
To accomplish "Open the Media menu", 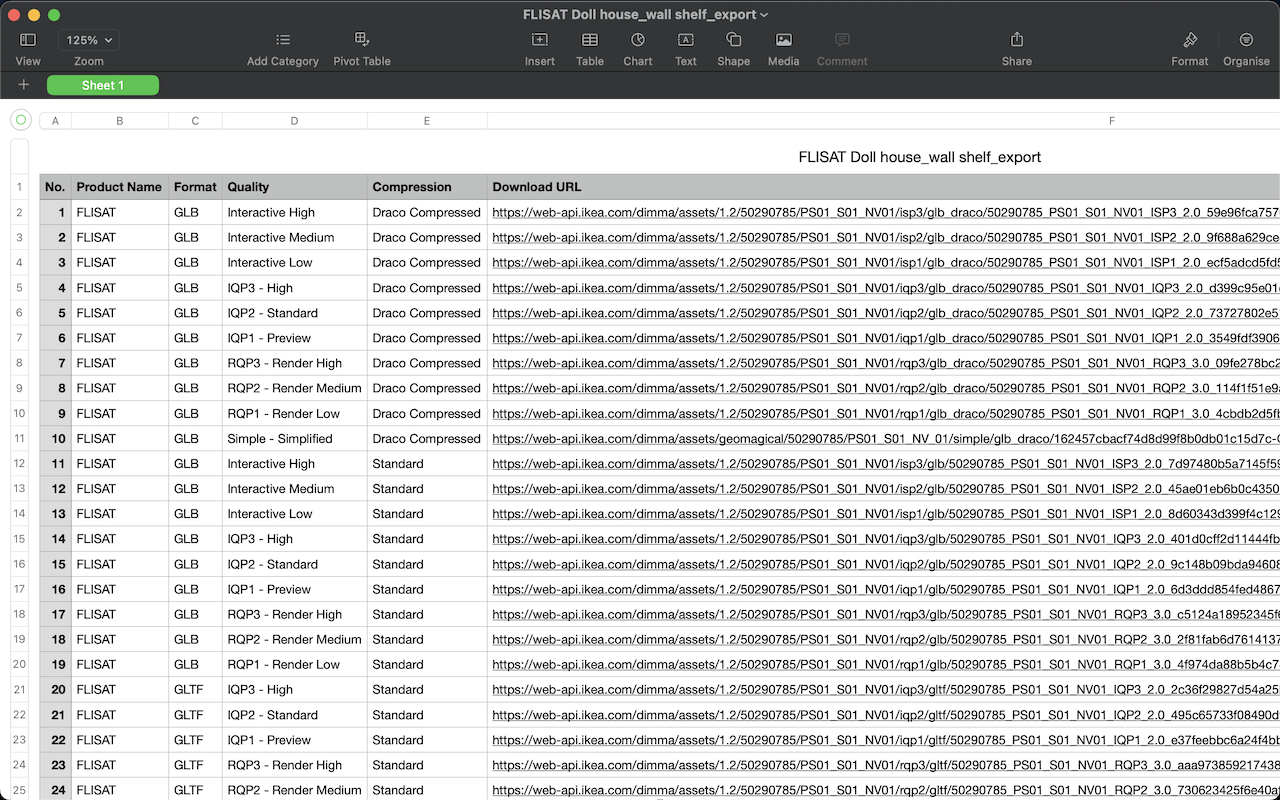I will (x=784, y=40).
